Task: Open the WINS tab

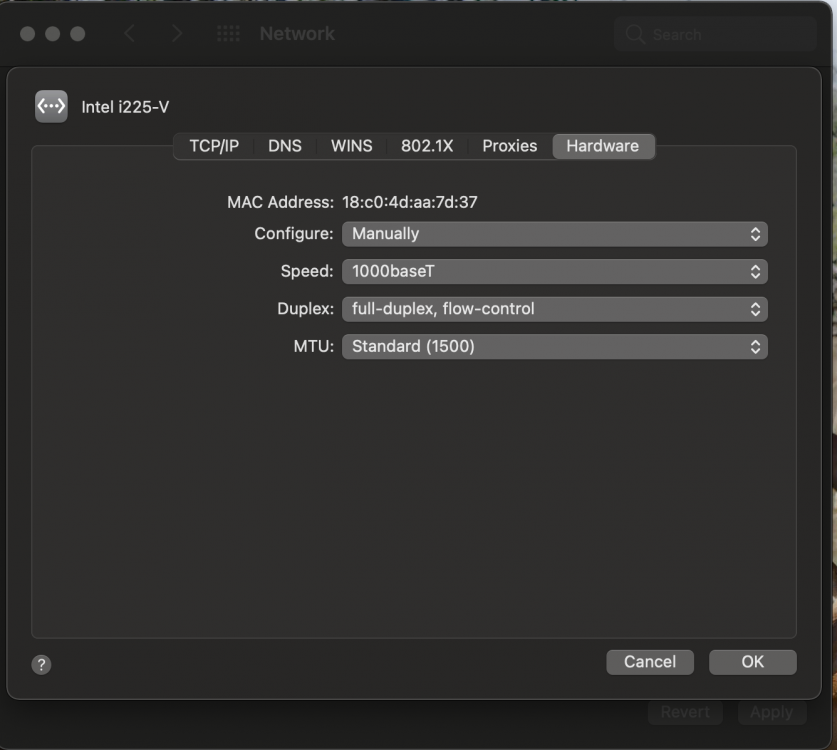Action: 351,146
